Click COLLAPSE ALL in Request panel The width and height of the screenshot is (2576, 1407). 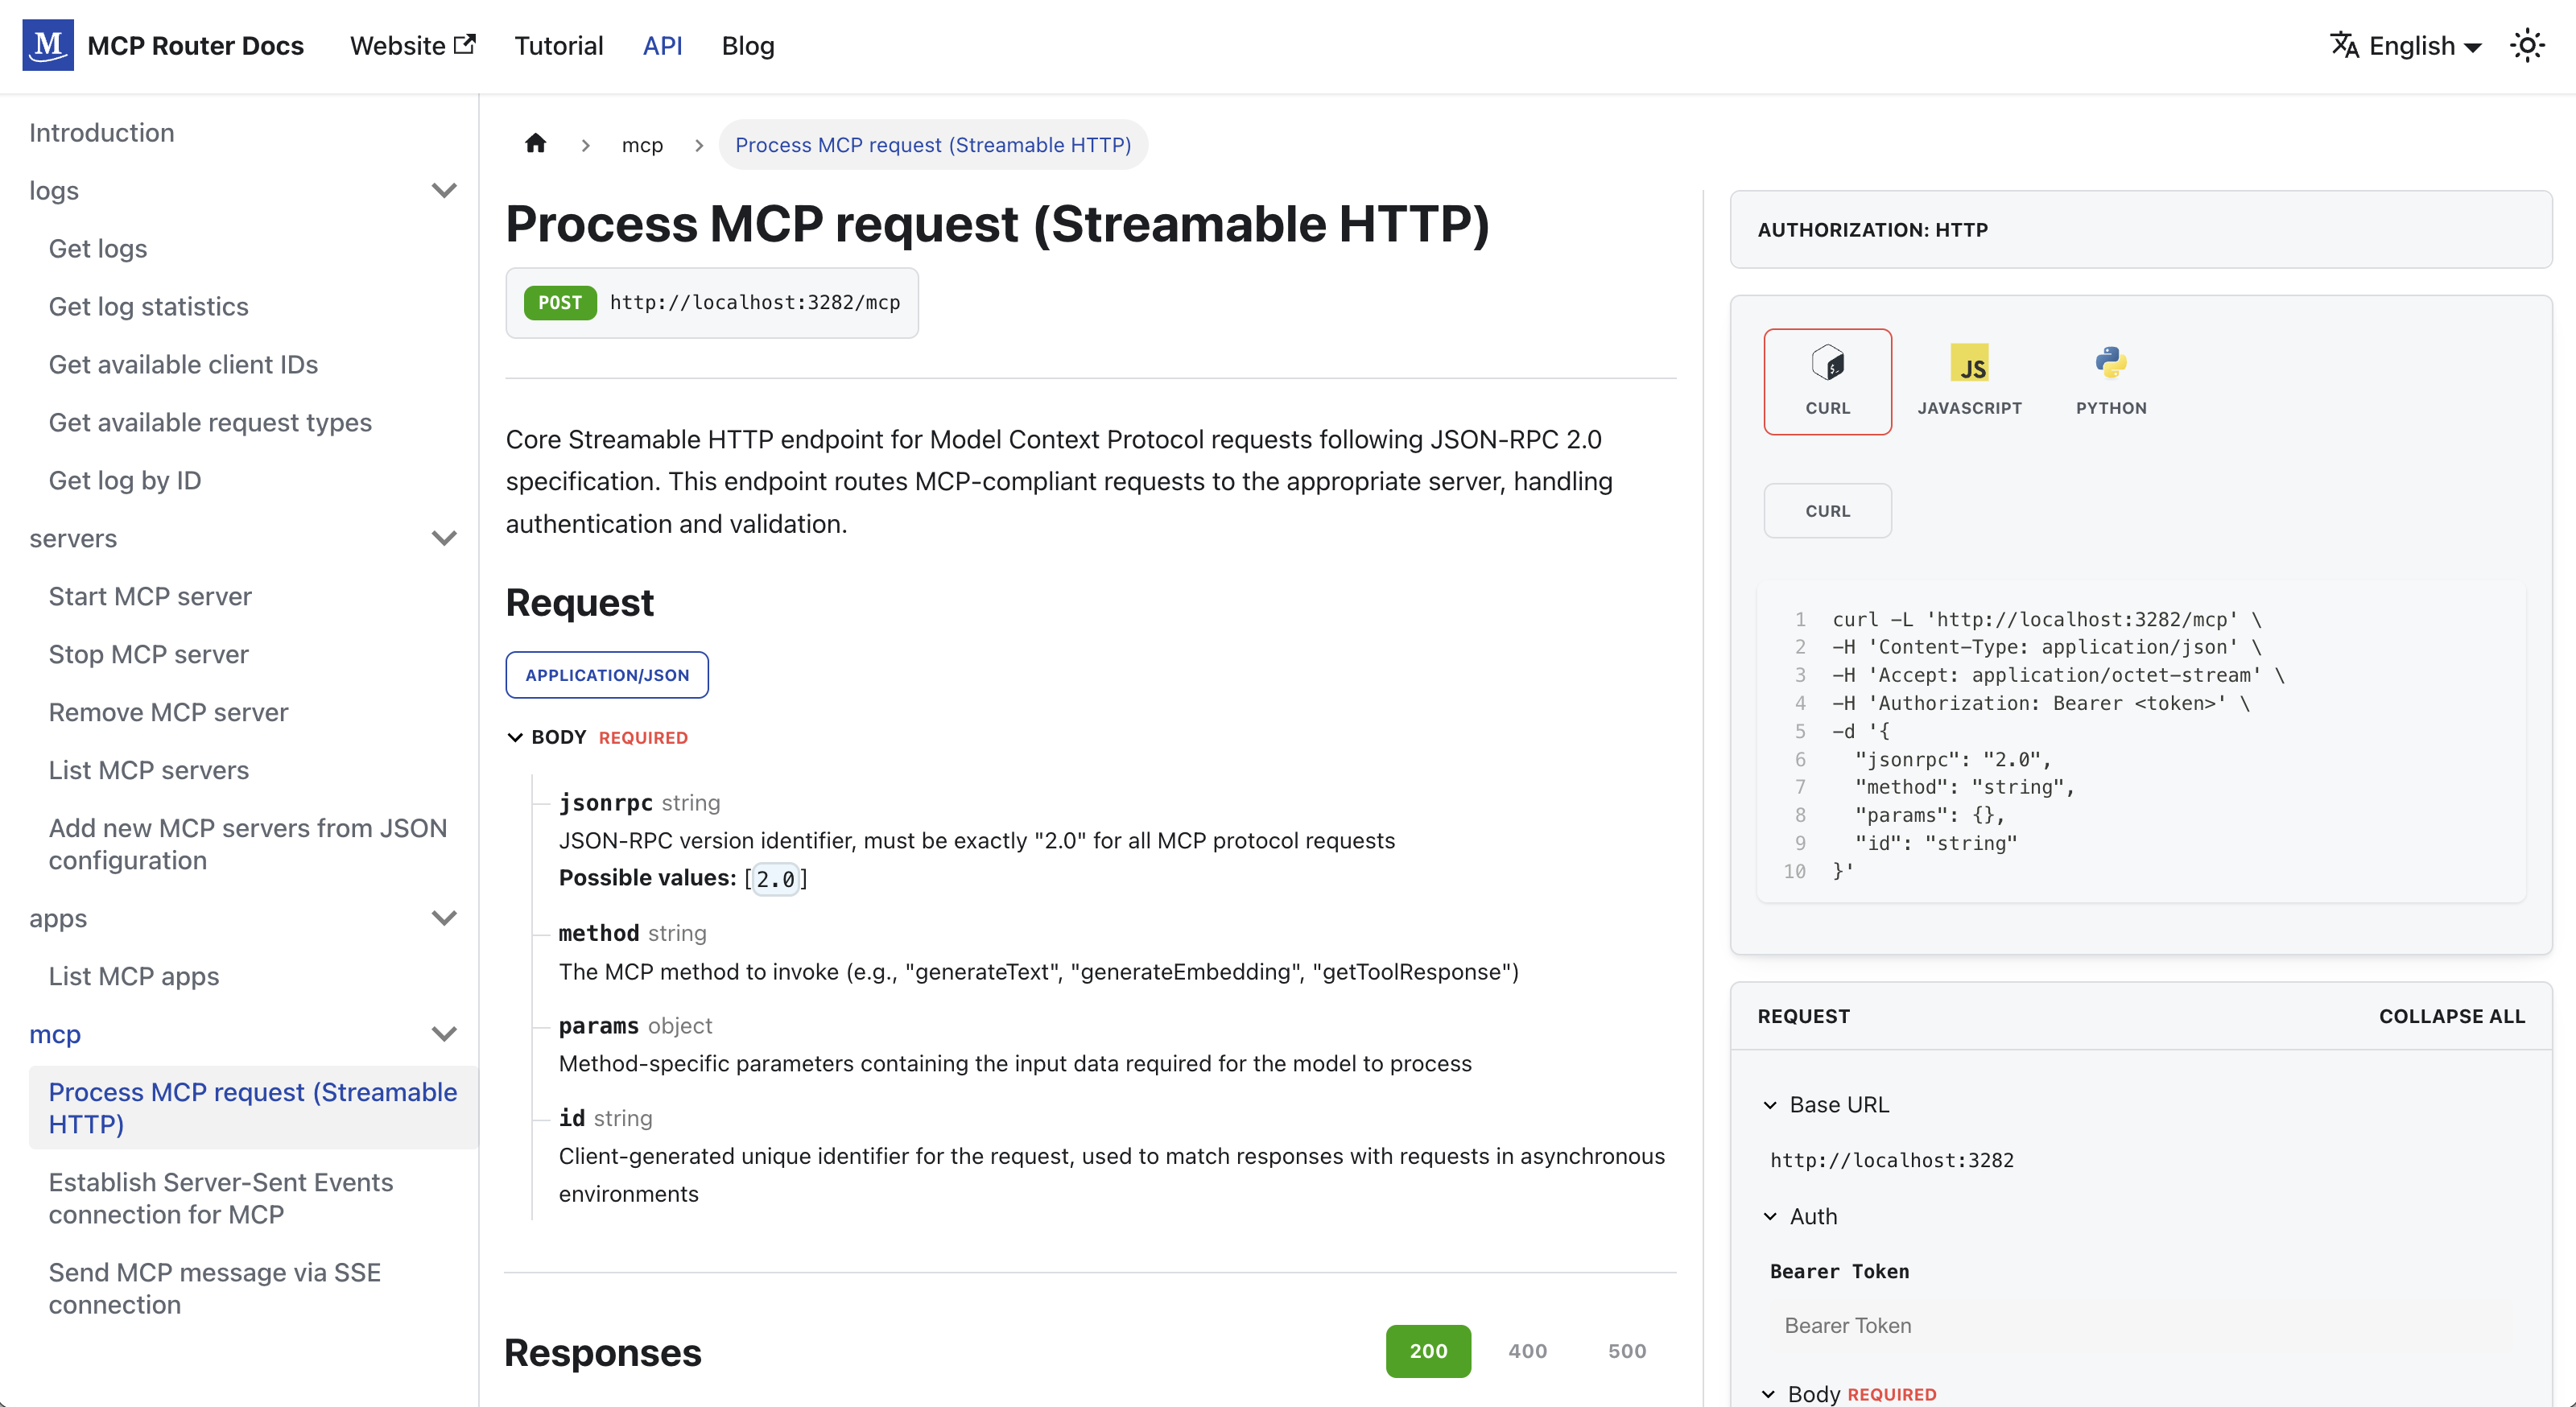(2452, 1017)
